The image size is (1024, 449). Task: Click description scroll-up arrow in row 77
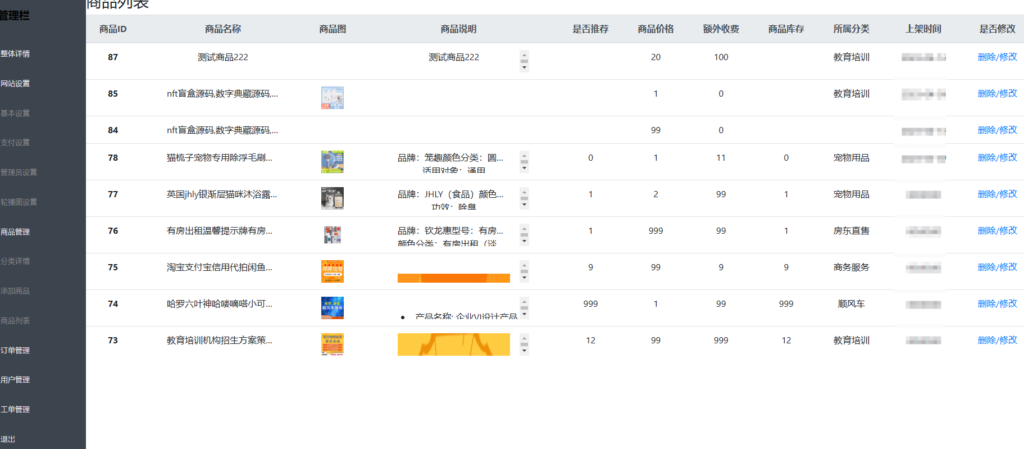point(524,193)
